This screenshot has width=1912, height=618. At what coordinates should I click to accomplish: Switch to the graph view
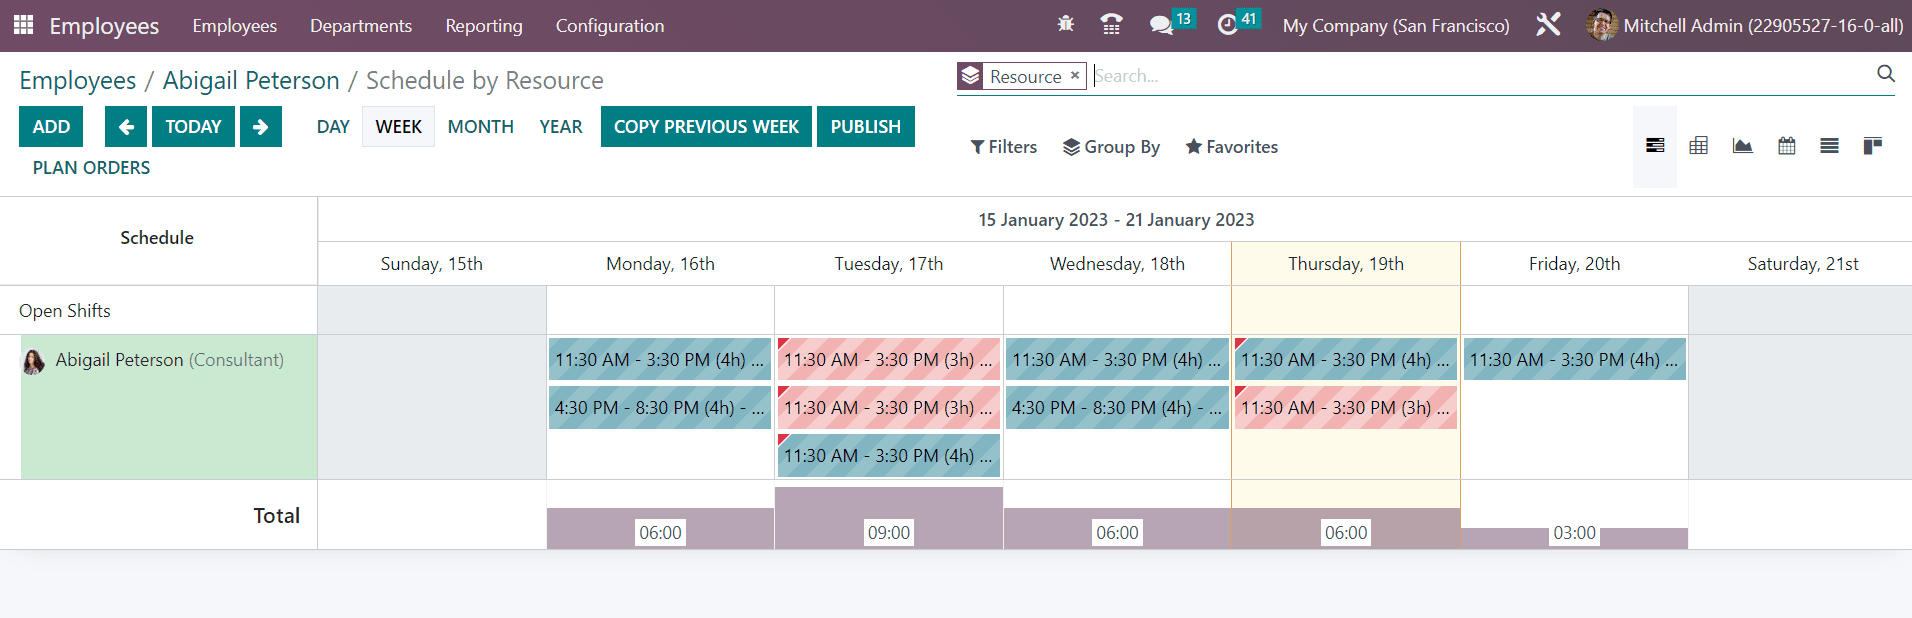point(1742,146)
